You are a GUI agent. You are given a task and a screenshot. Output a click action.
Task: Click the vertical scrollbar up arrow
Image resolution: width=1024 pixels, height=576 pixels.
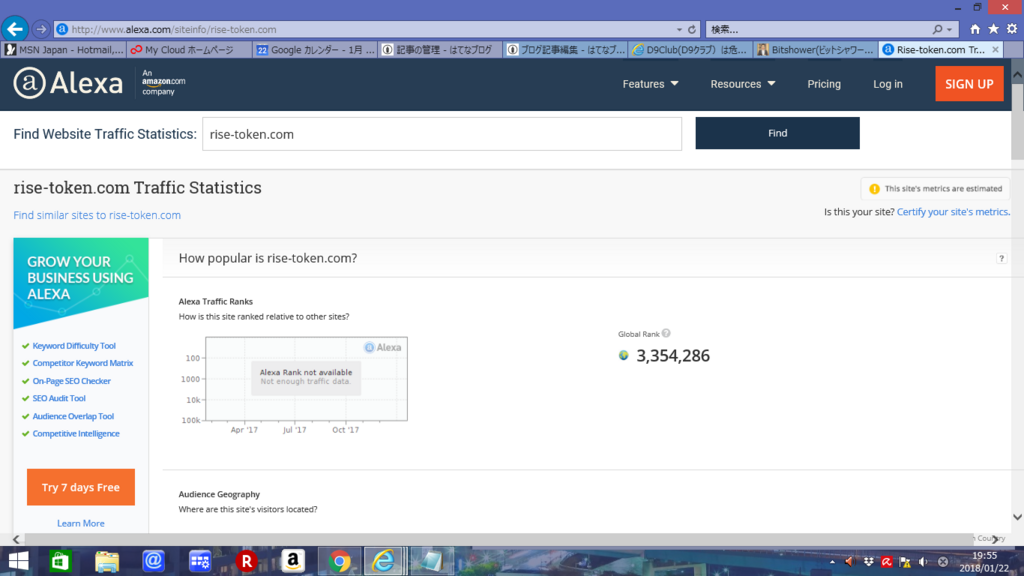[x=1017, y=76]
